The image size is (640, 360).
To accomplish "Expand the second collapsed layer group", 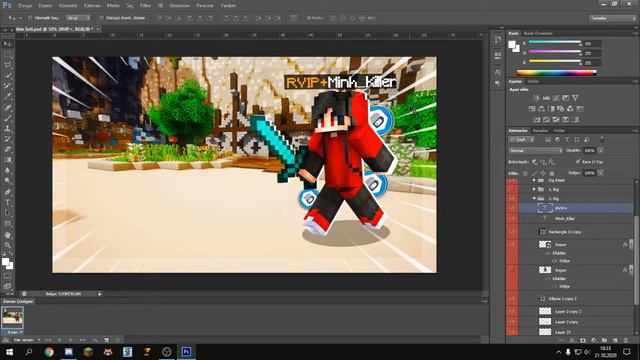I will tap(534, 189).
